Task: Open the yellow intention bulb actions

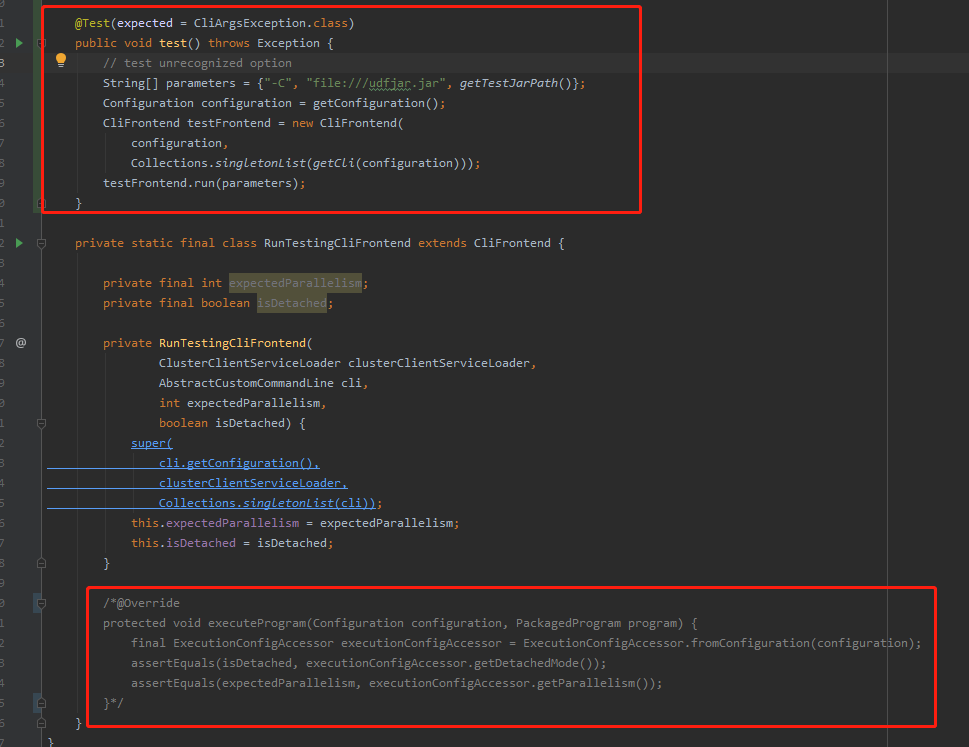Action: (60, 60)
